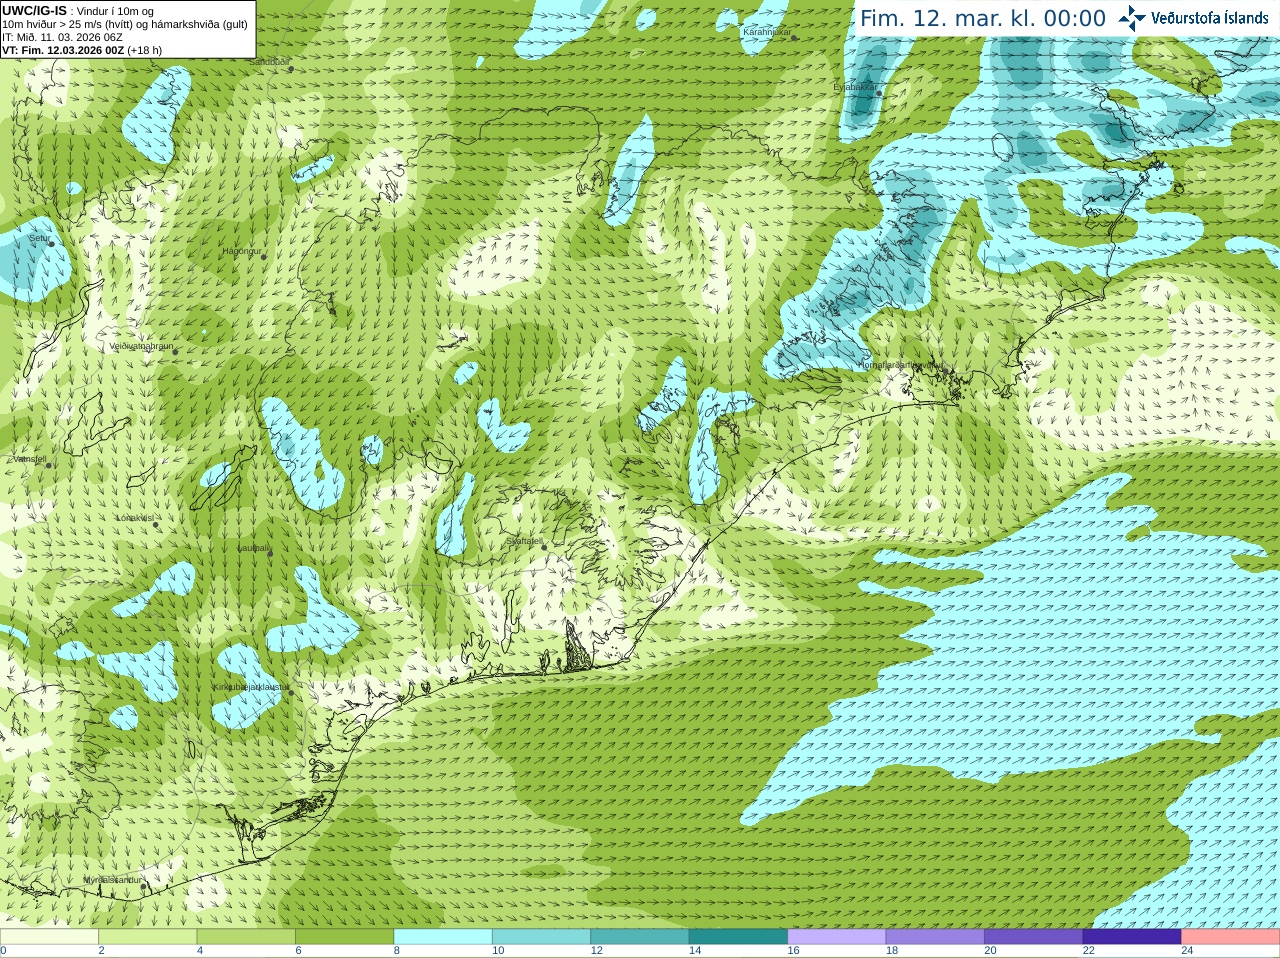Image resolution: width=1280 pixels, height=958 pixels.
Task: Click the Kárahnjúkar station dot
Action: 796,38
